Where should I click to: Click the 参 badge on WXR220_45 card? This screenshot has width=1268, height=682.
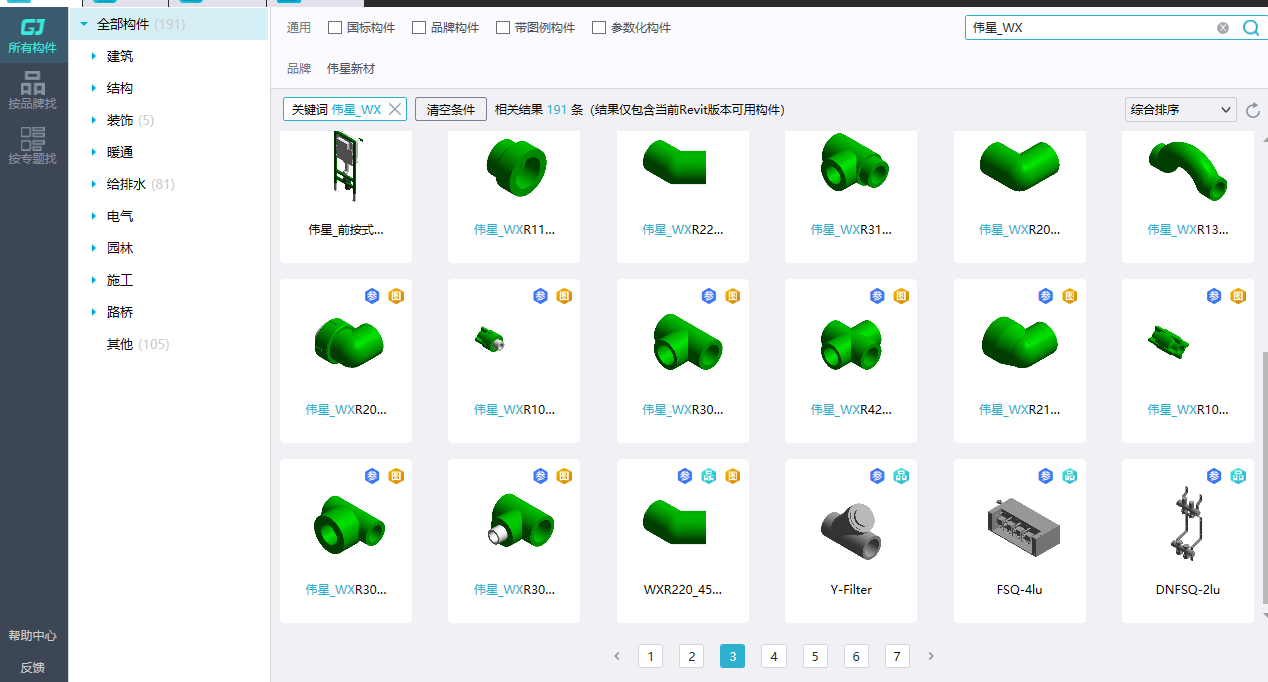click(685, 476)
